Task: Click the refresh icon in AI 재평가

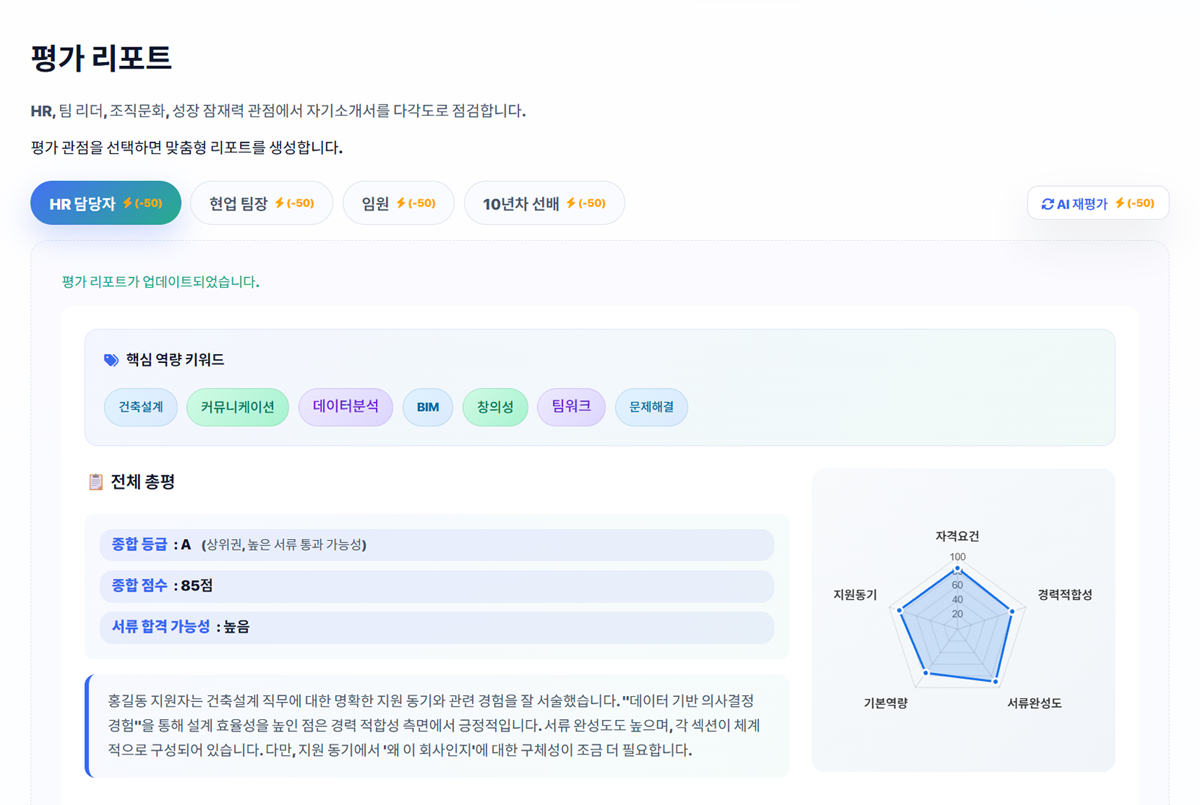Action: tap(1047, 204)
